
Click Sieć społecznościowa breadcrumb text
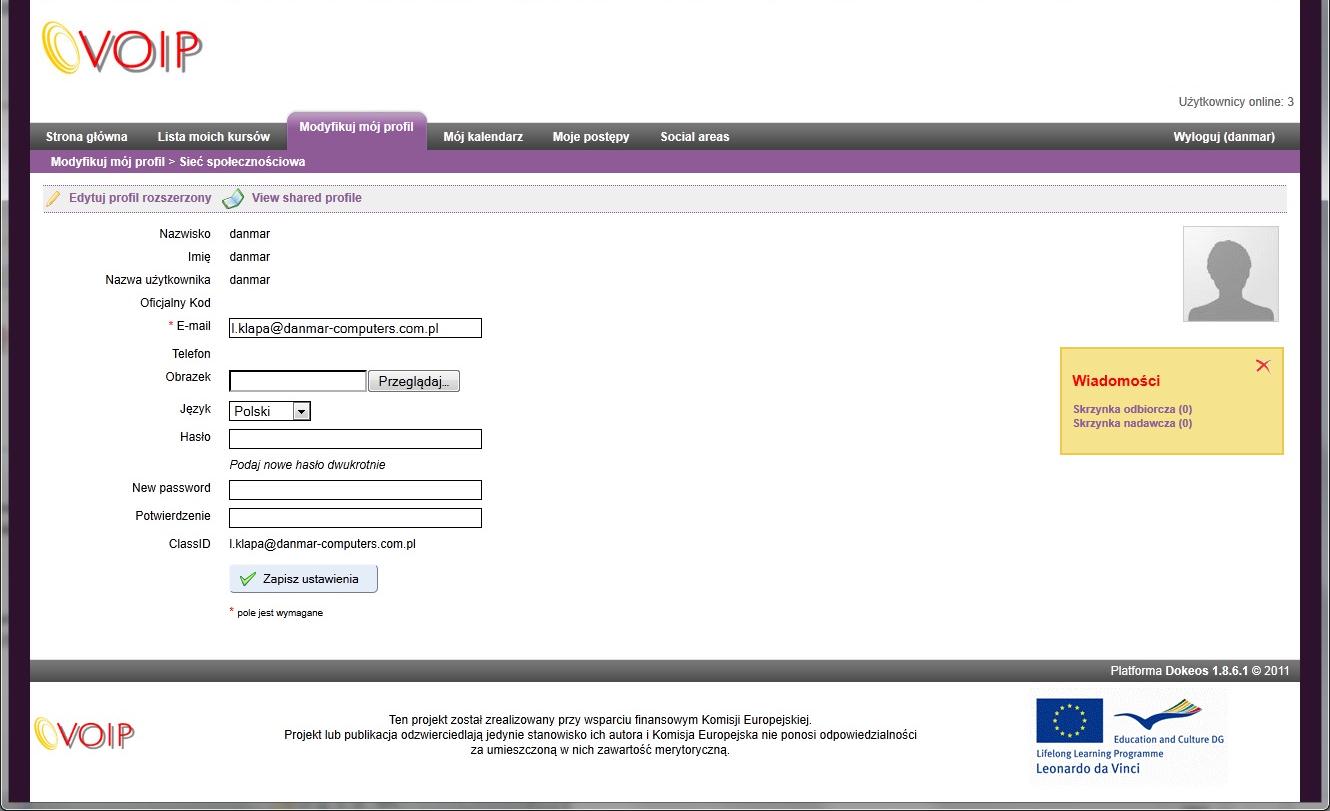243,162
